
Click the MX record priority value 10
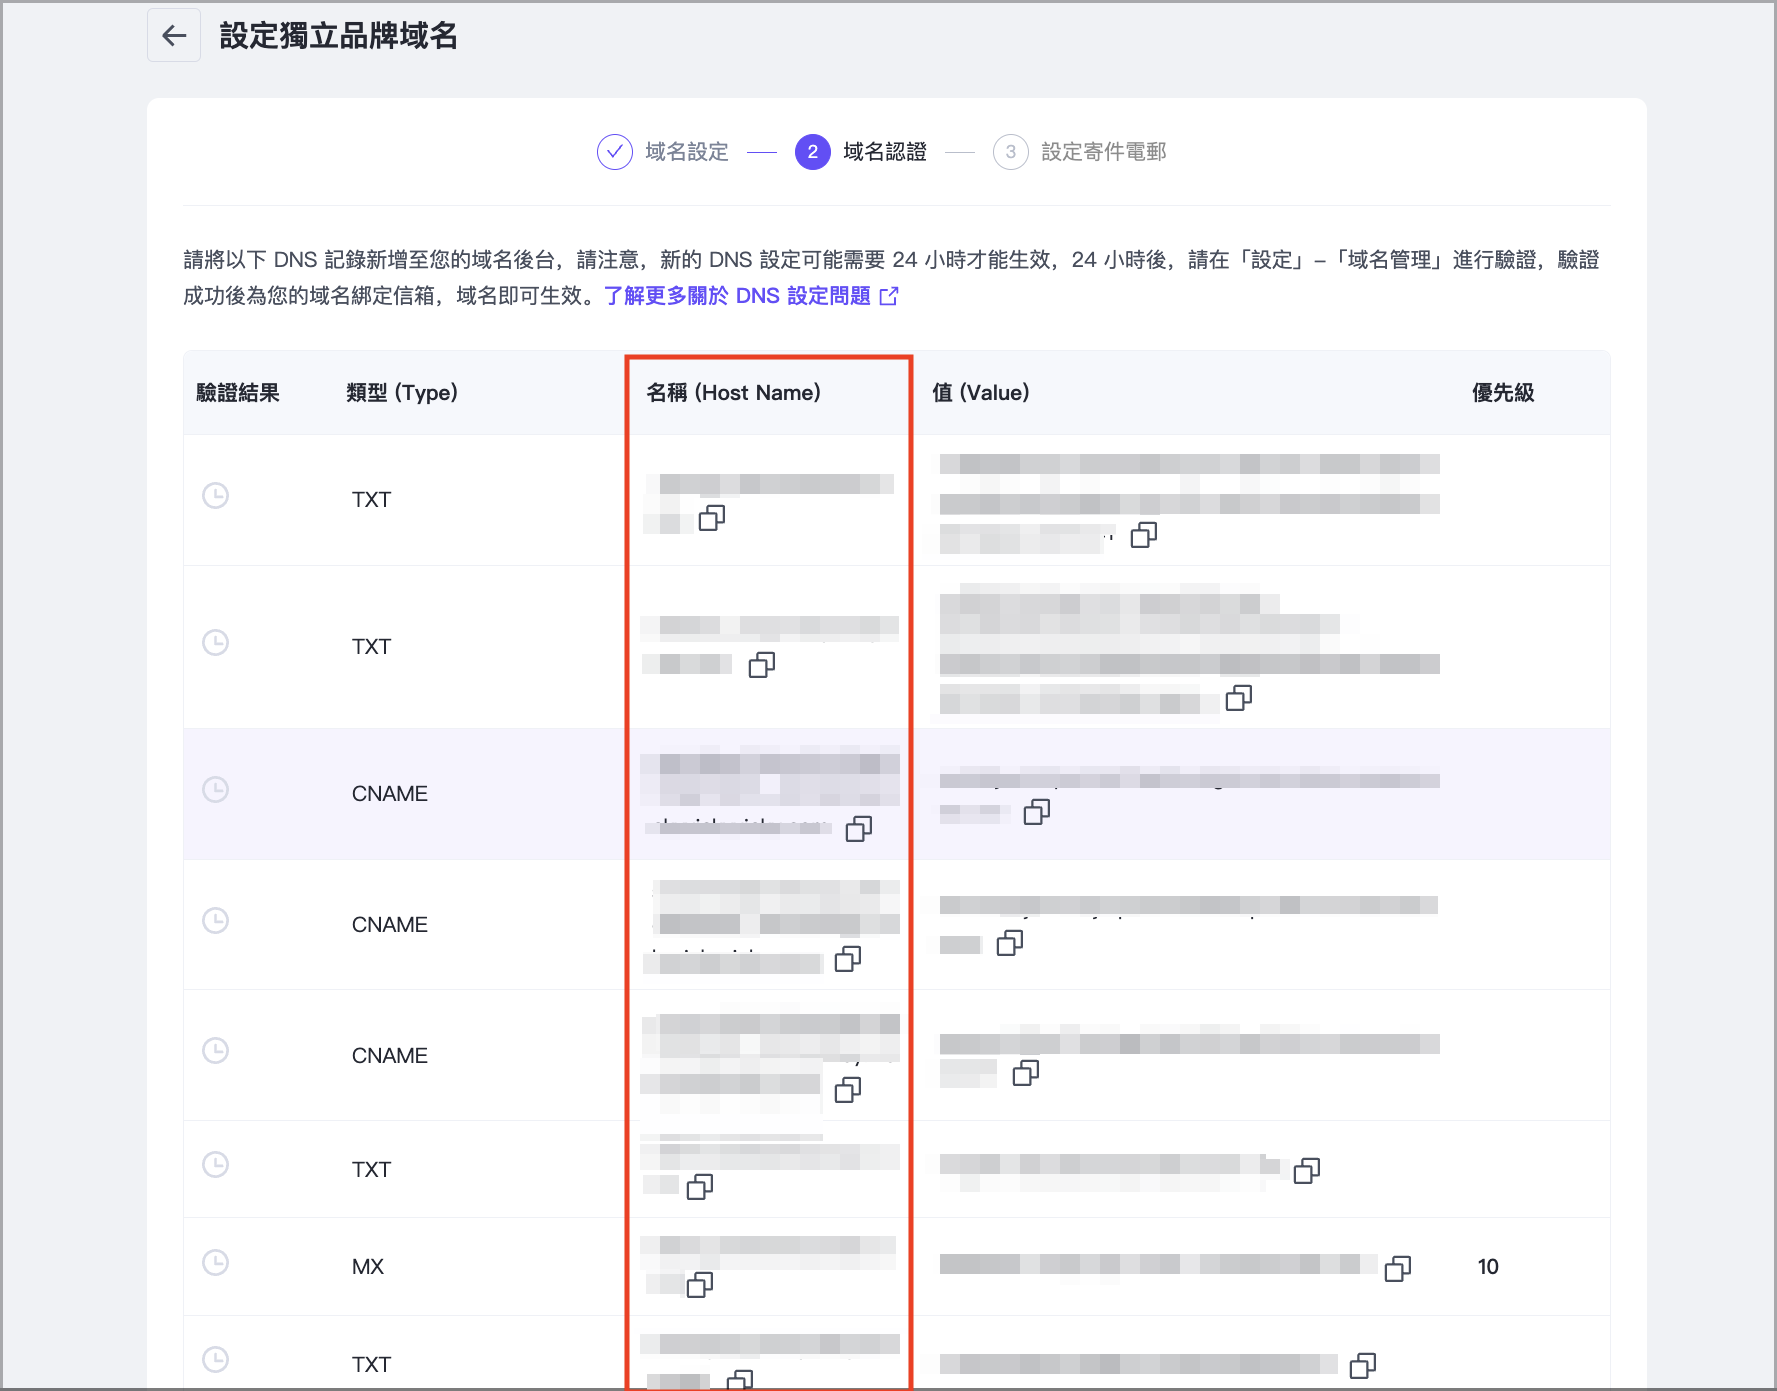coord(1487,1267)
